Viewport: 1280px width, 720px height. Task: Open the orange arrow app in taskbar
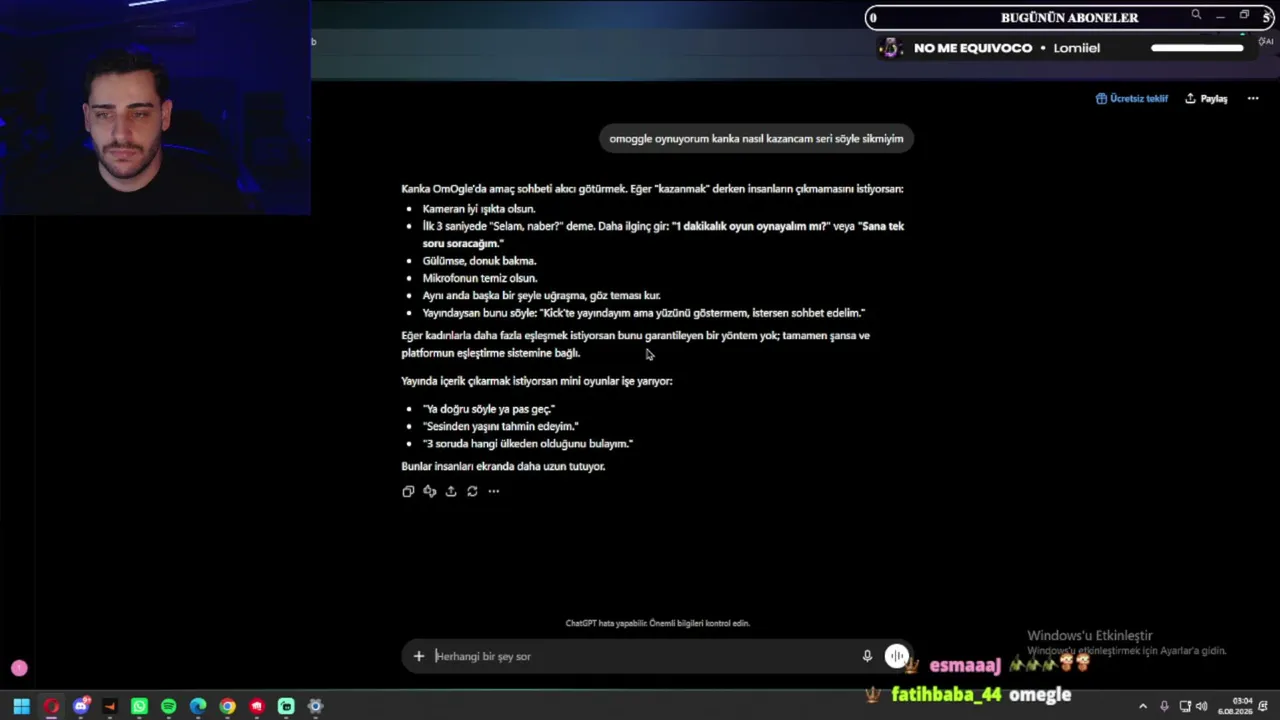coord(110,706)
